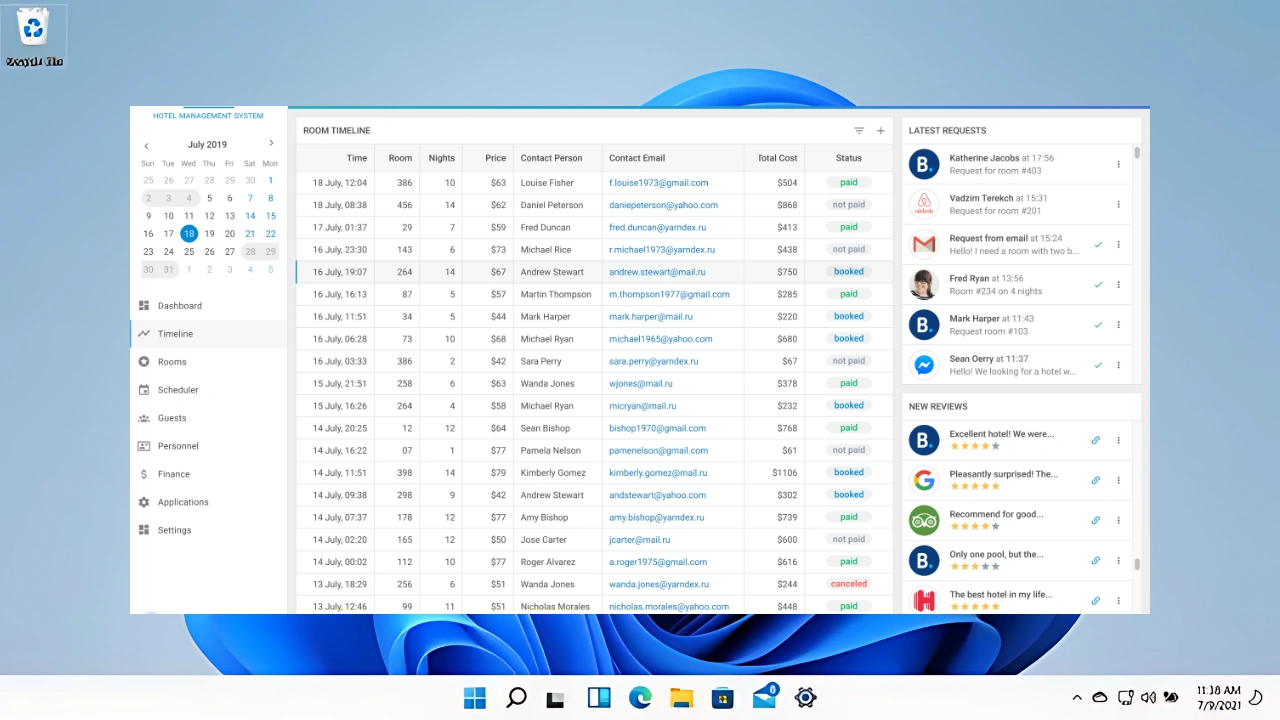Open link of "Only one pool" review
The width and height of the screenshot is (1280, 720).
1095,560
